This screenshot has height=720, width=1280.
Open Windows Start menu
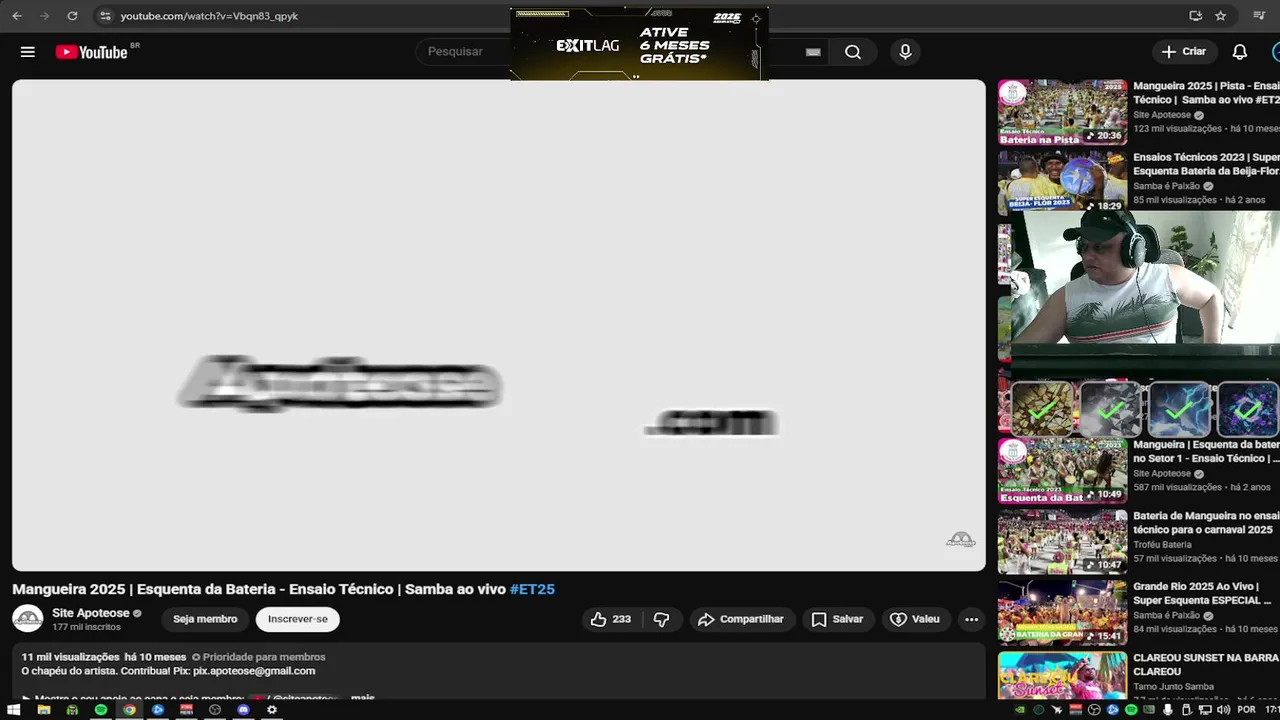click(x=14, y=710)
